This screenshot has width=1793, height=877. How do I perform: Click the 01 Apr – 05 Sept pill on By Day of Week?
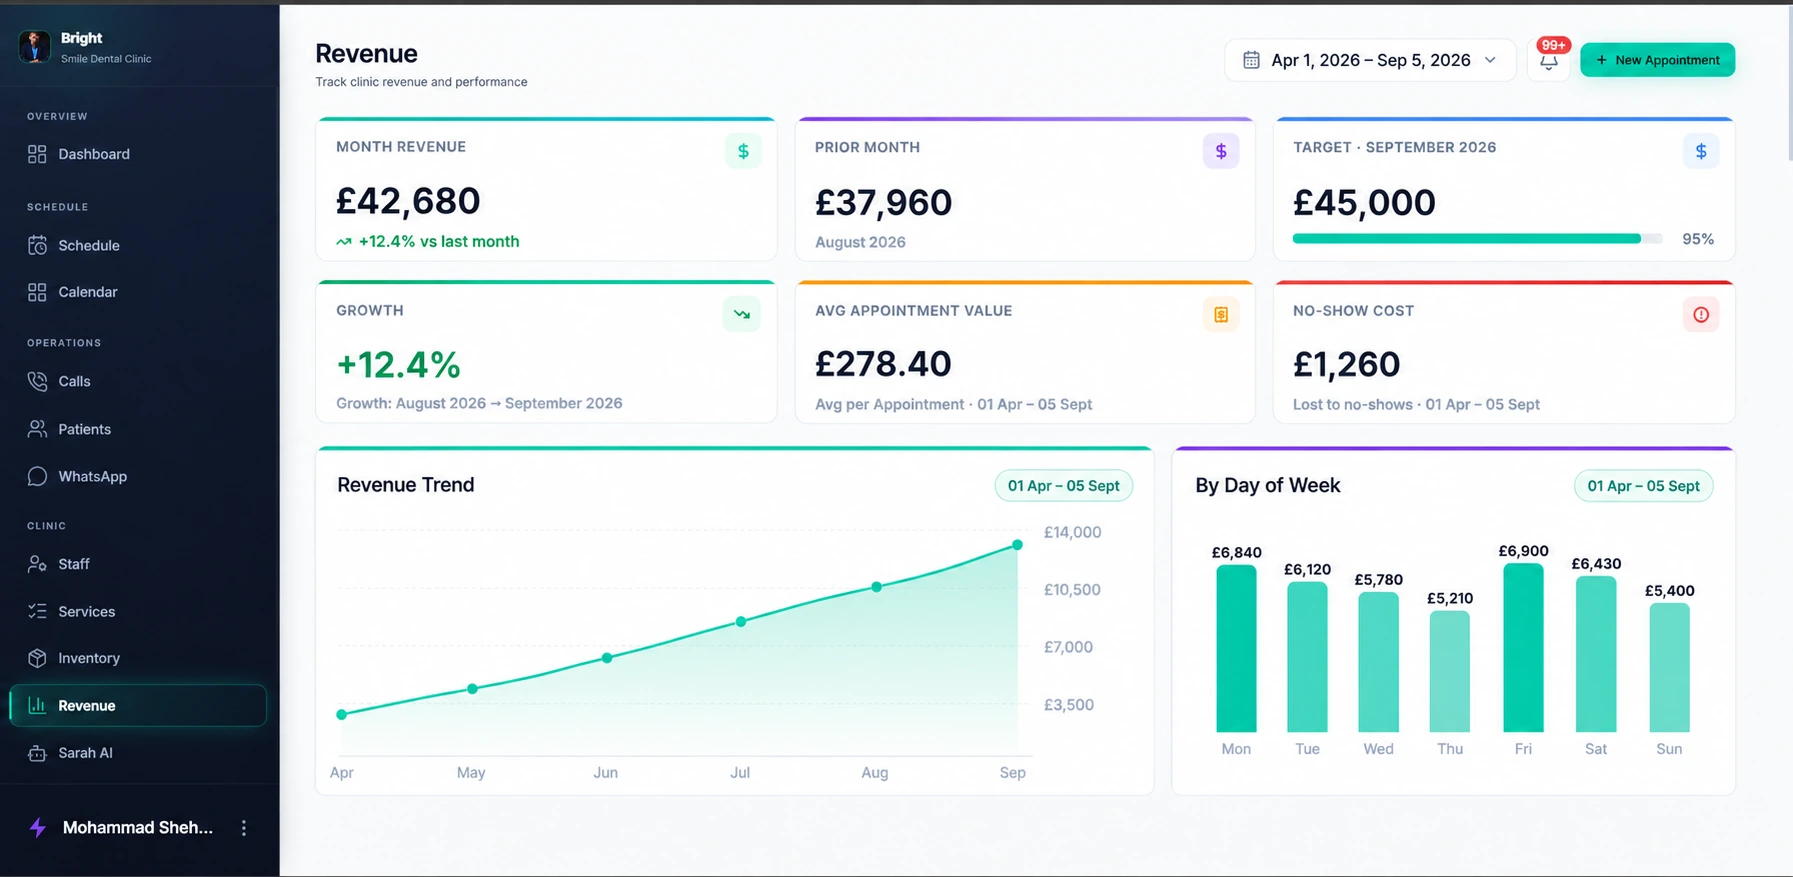pyautogui.click(x=1643, y=486)
